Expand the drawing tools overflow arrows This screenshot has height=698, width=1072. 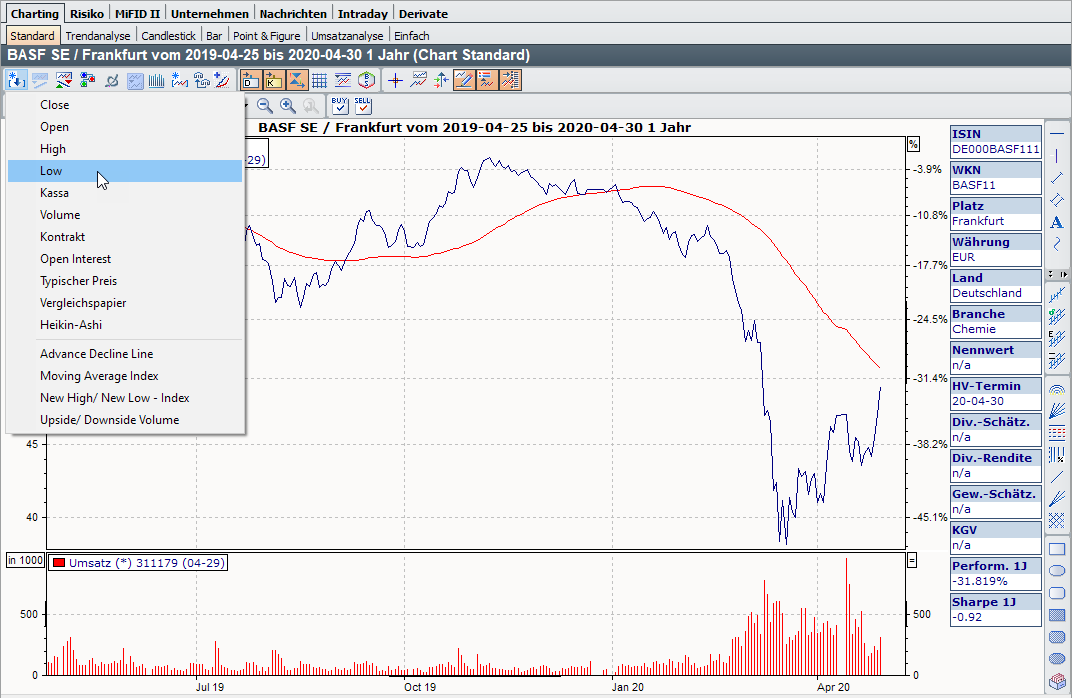point(1056,273)
